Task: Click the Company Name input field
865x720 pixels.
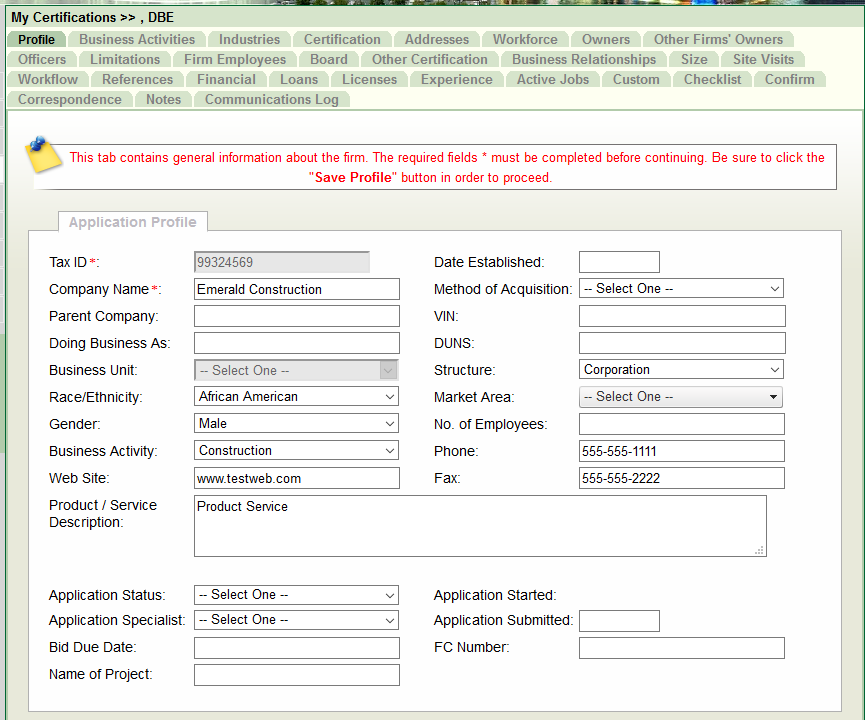Action: [296, 290]
